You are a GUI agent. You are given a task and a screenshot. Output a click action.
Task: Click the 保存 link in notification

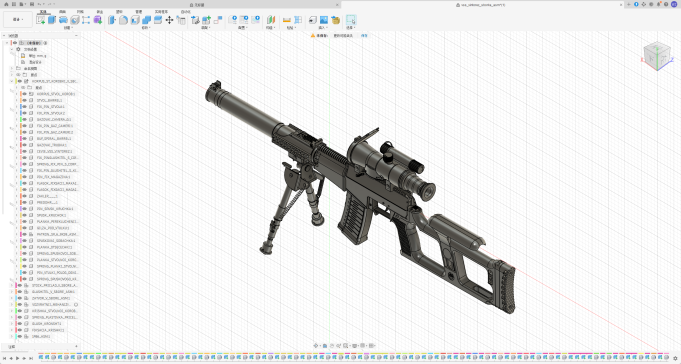(364, 36)
